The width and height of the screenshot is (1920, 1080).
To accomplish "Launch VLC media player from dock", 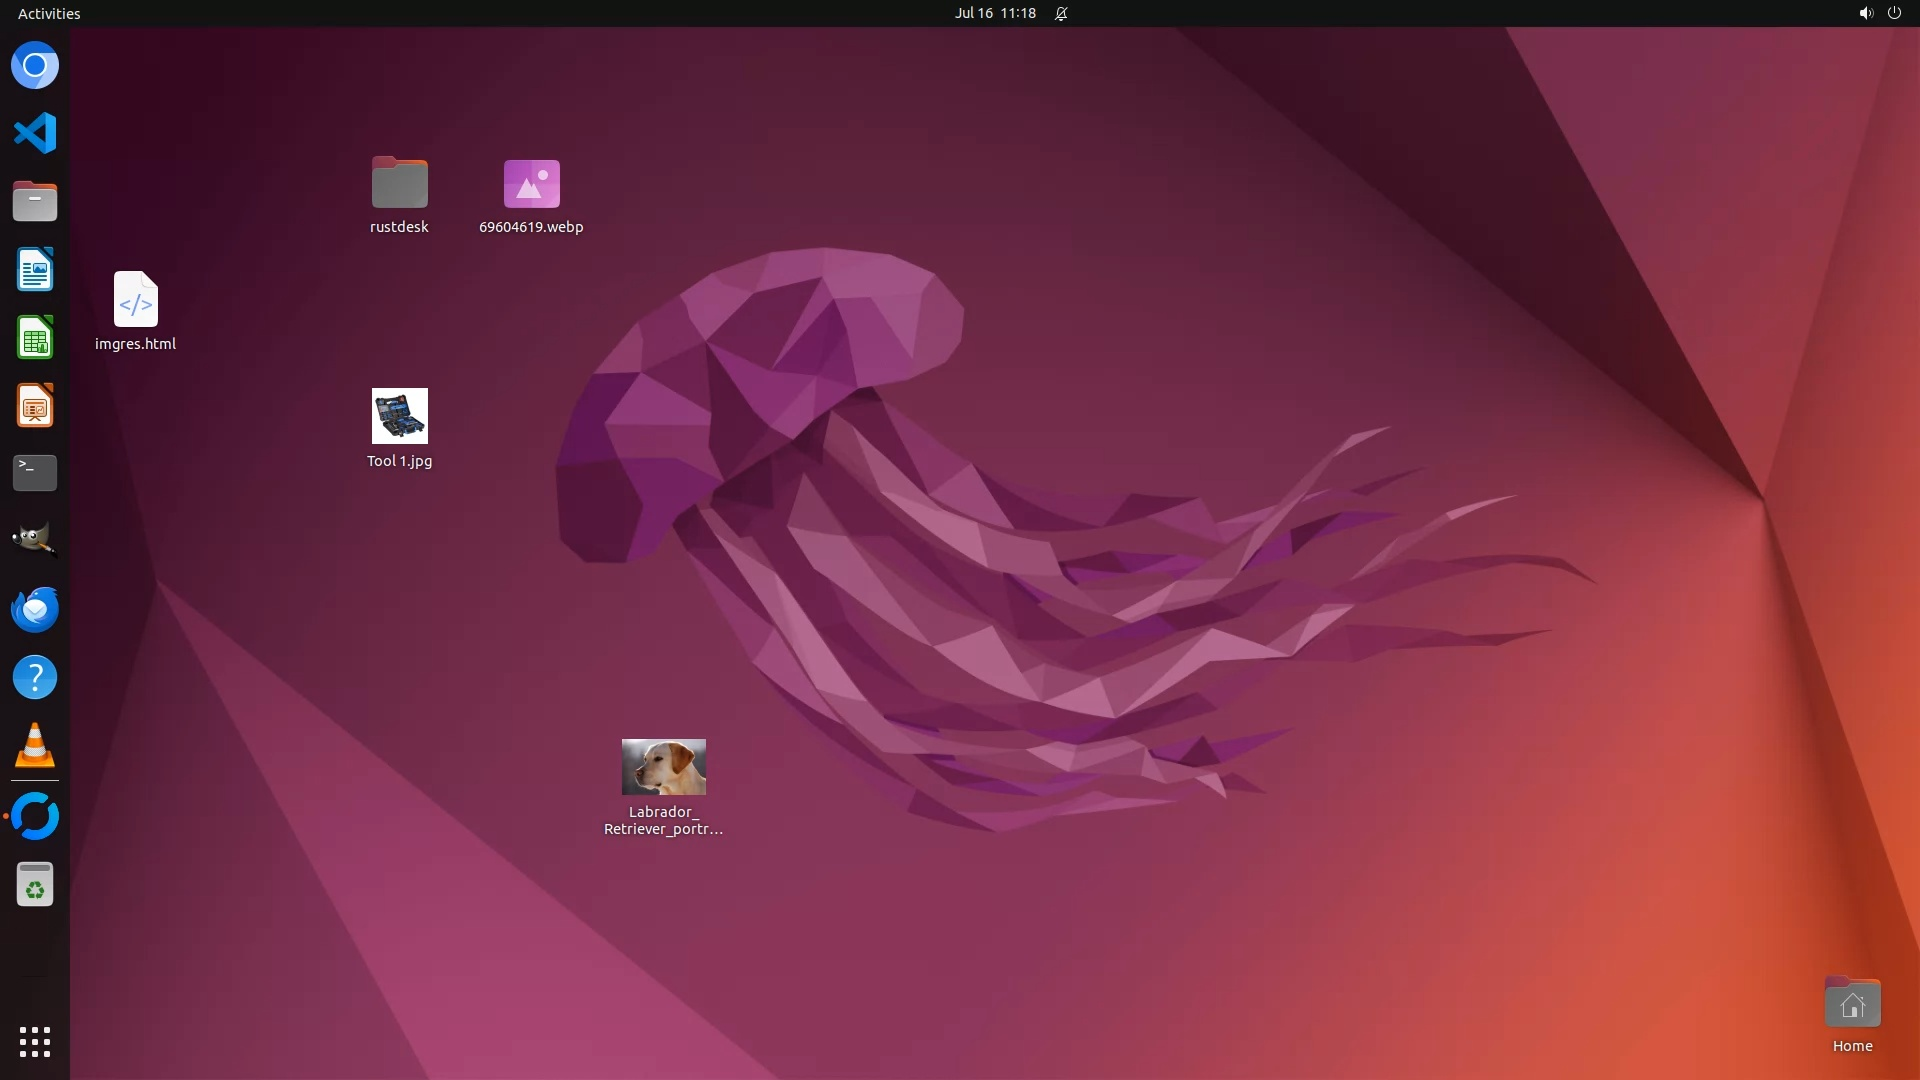I will (x=35, y=746).
